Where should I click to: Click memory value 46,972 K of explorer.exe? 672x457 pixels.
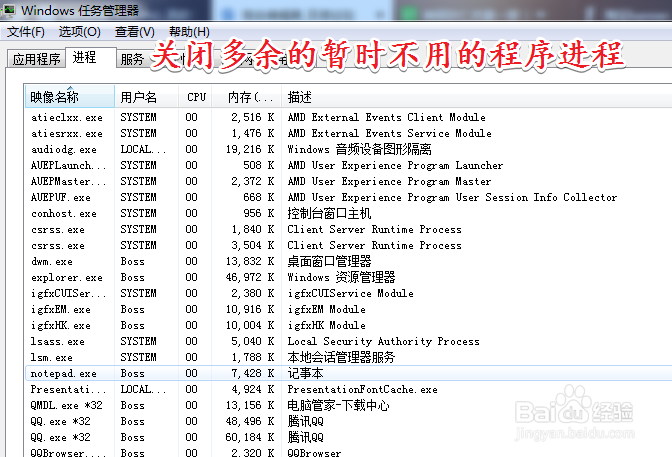pos(250,277)
